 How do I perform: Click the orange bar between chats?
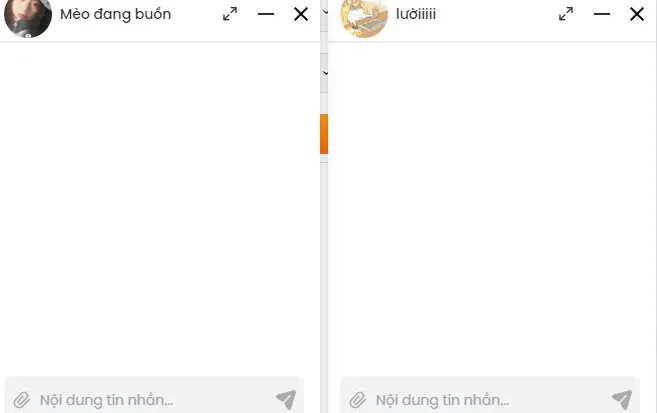[324, 134]
